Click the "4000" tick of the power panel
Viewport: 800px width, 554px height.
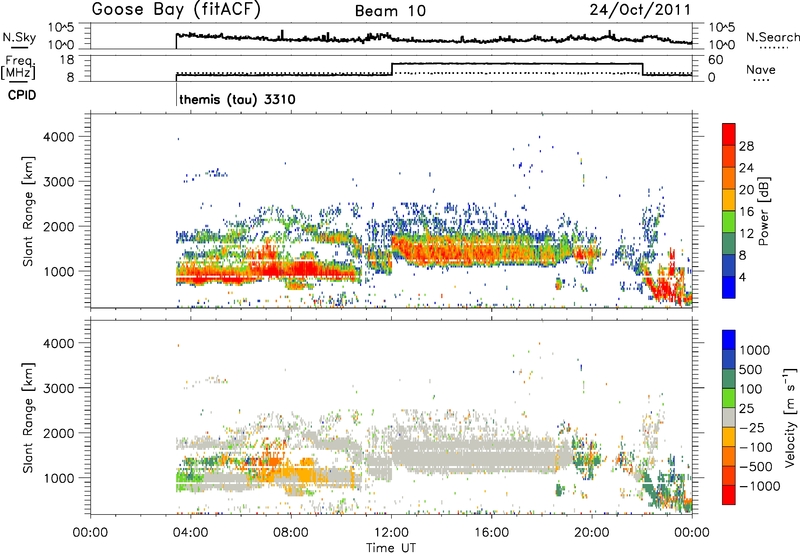click(58, 137)
